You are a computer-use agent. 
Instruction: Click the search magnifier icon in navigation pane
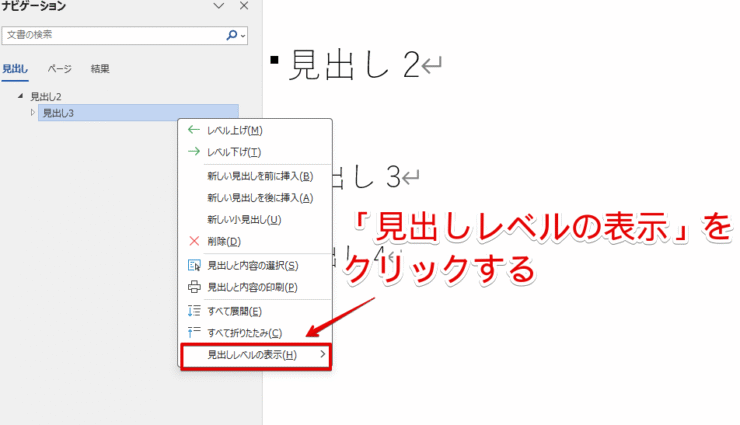click(231, 35)
